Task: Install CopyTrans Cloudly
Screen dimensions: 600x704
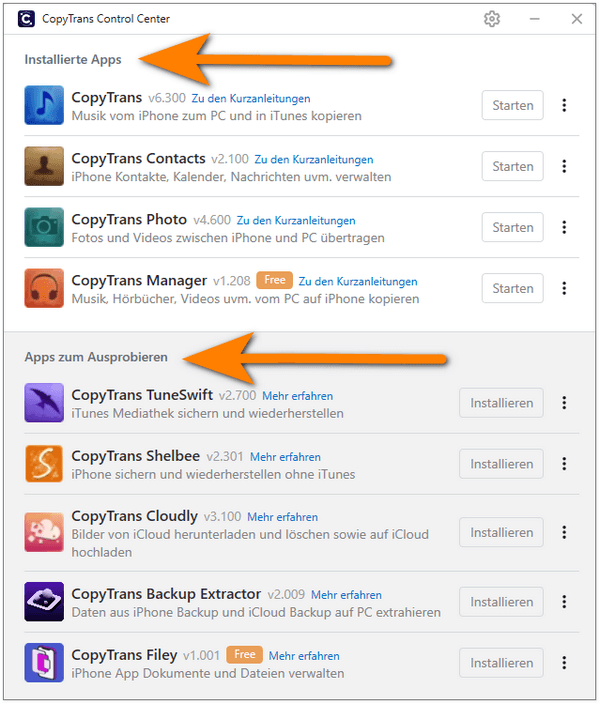Action: pyautogui.click(x=501, y=532)
